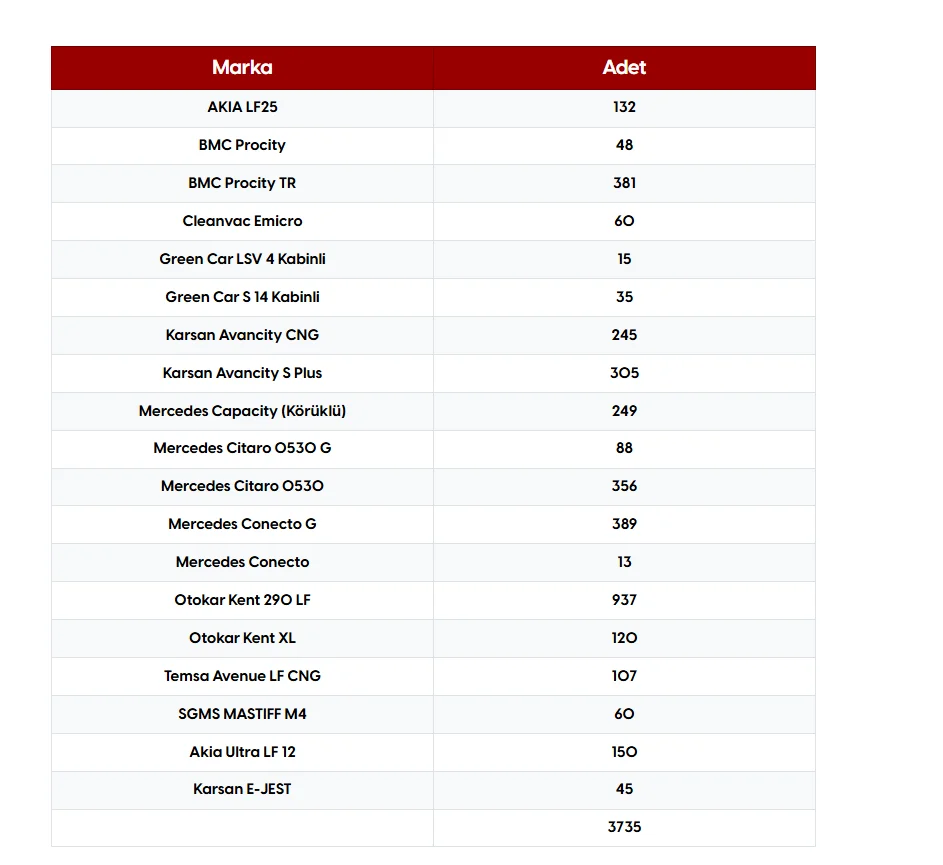Select the Otokar Kent 290 LF cell

[x=242, y=600]
